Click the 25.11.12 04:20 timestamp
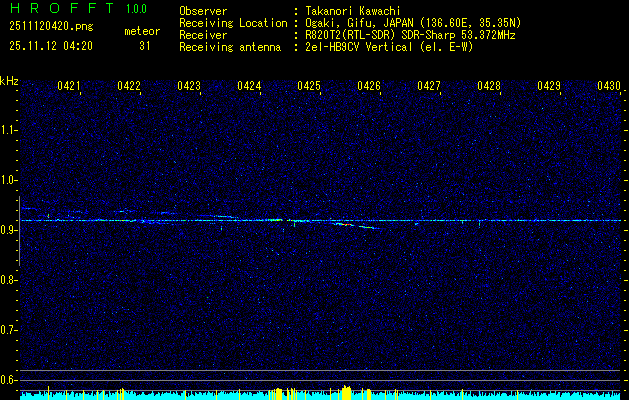 click(x=50, y=45)
